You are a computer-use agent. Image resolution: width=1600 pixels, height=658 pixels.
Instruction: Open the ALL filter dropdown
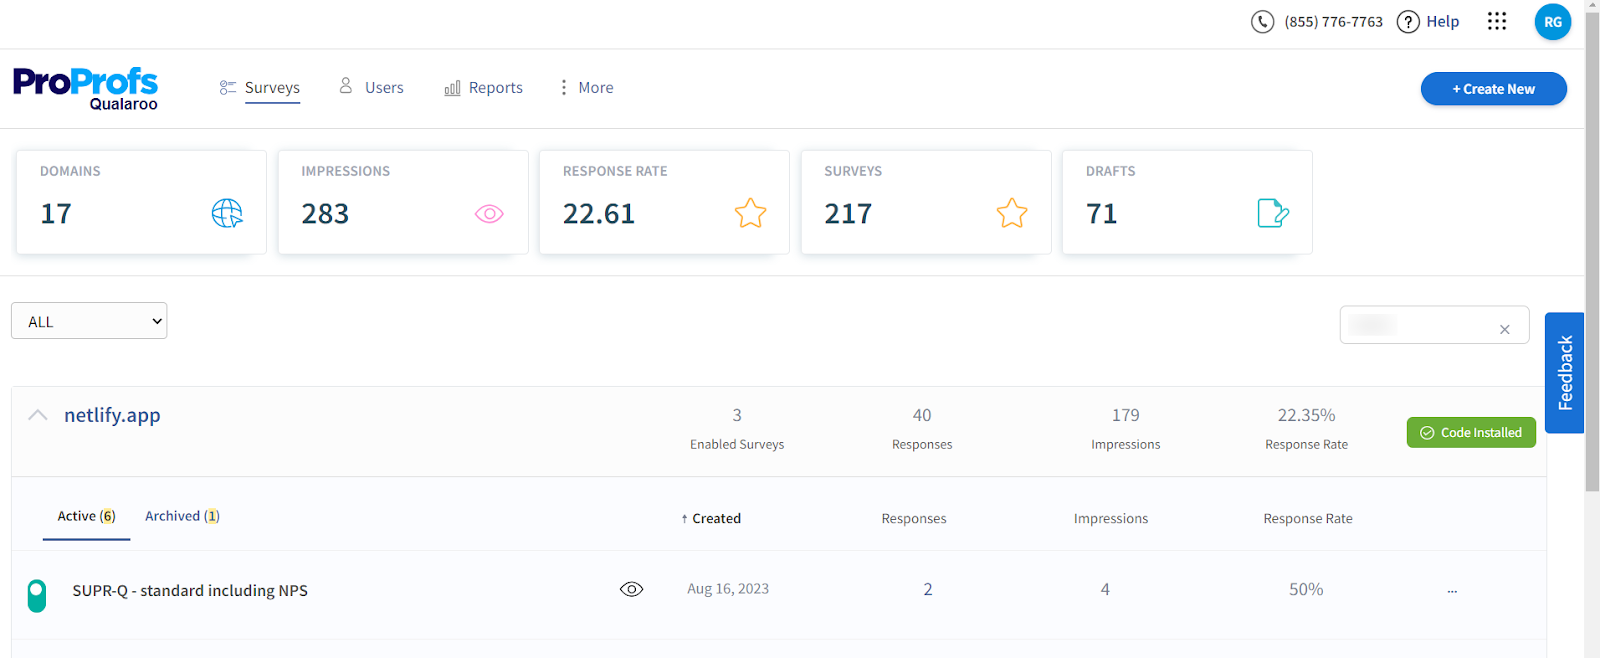[89, 321]
